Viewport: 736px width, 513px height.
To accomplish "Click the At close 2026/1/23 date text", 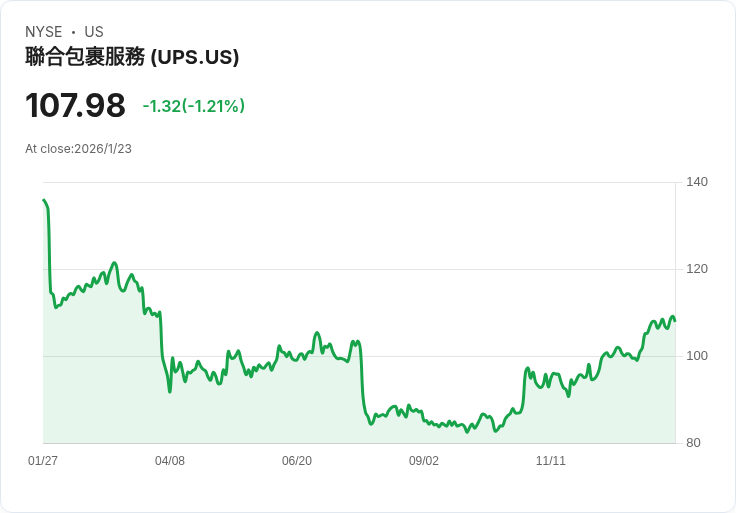I will tap(79, 149).
